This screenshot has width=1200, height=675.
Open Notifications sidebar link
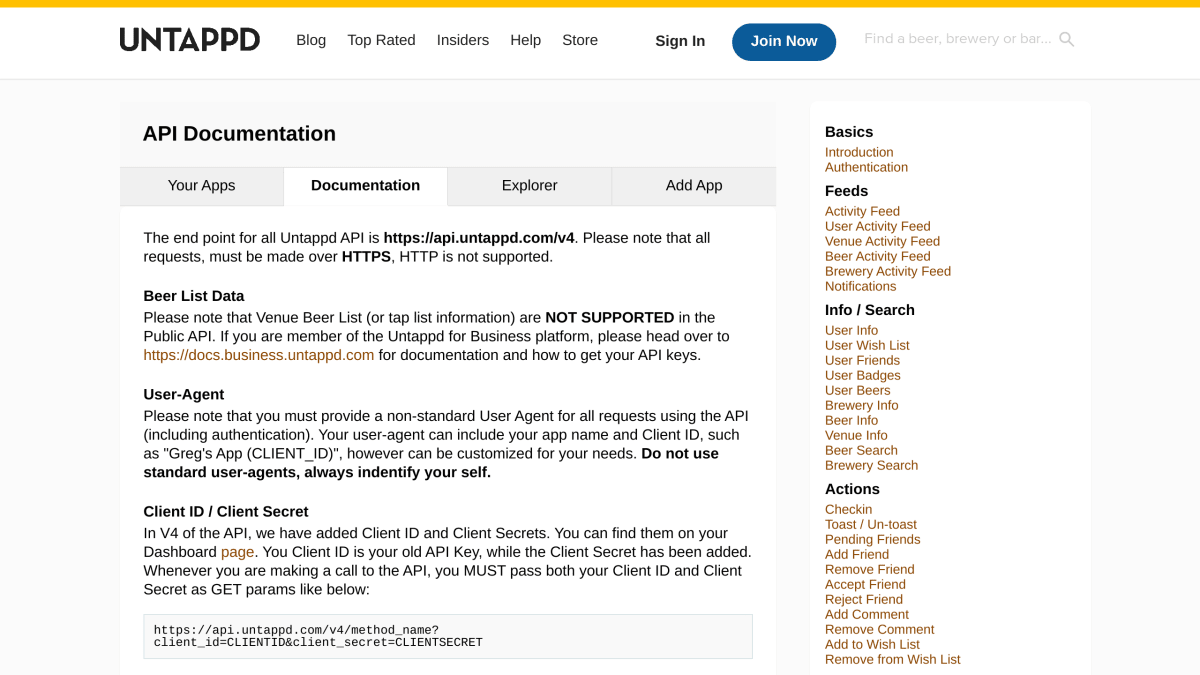point(860,287)
